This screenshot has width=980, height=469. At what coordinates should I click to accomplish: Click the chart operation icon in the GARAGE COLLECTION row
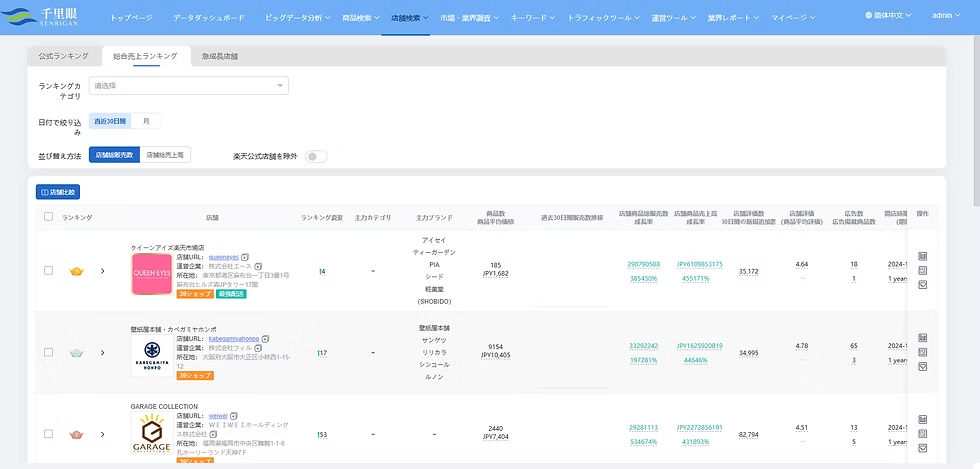[922, 420]
